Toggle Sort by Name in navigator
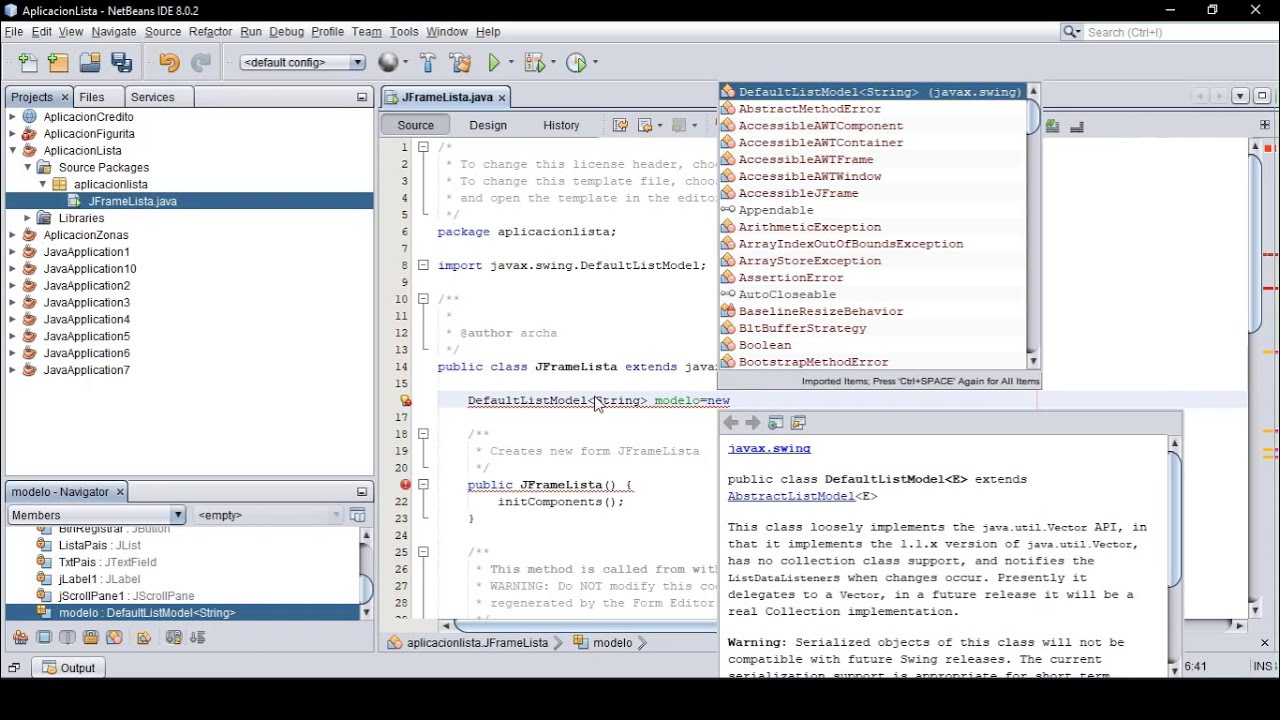 click(x=173, y=638)
